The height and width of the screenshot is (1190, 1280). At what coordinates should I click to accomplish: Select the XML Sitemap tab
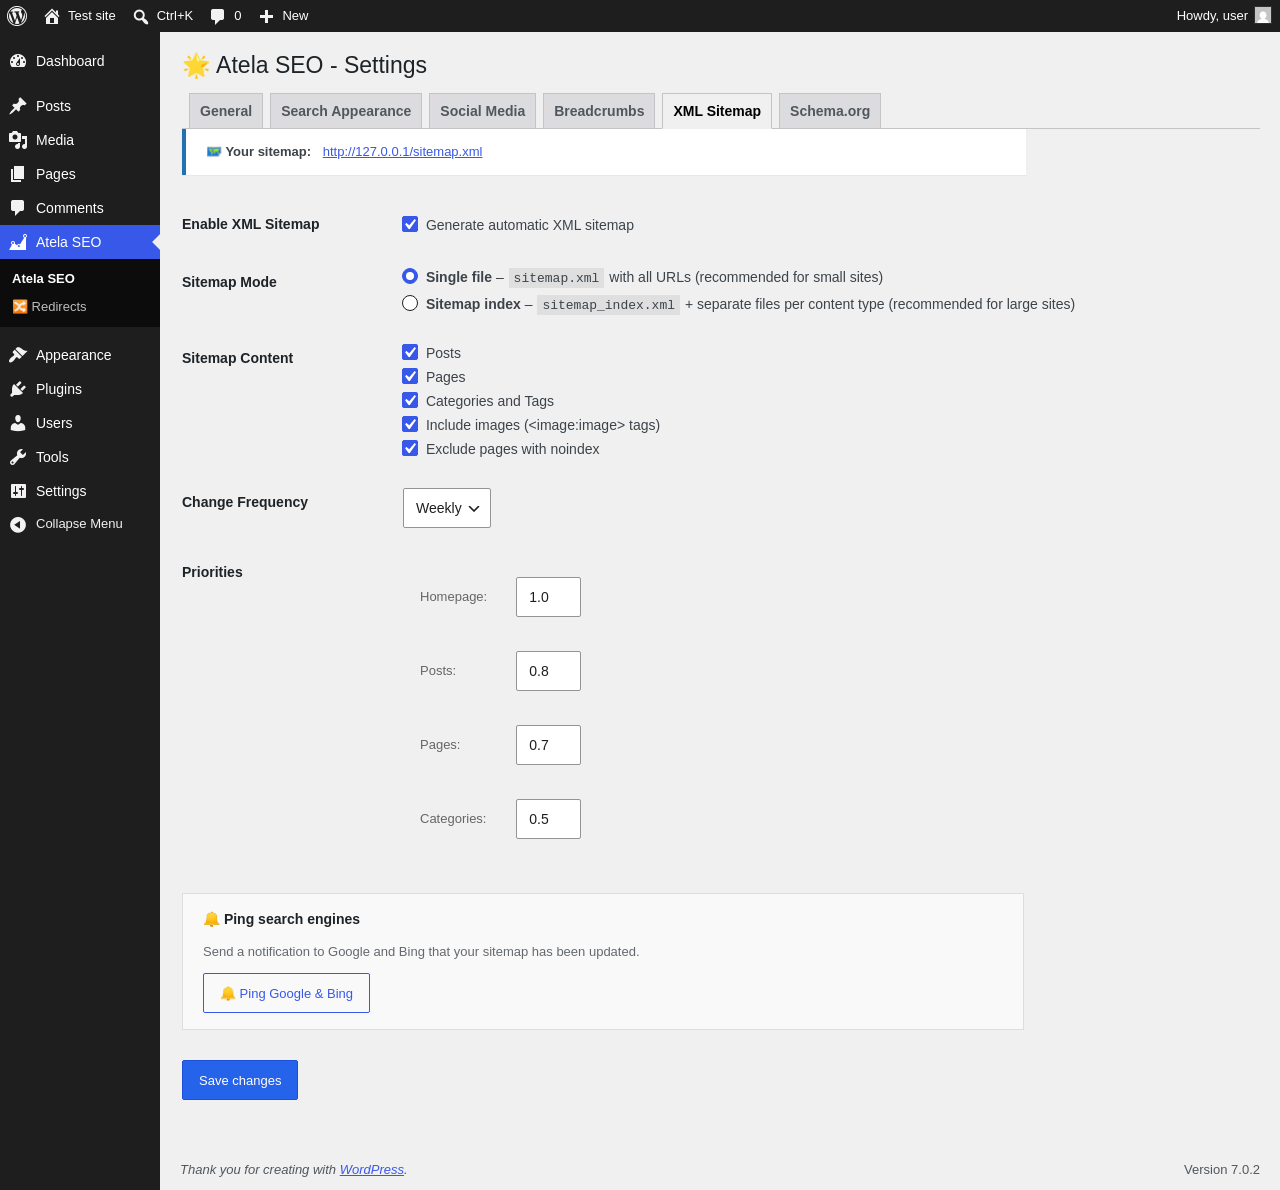coord(717,111)
